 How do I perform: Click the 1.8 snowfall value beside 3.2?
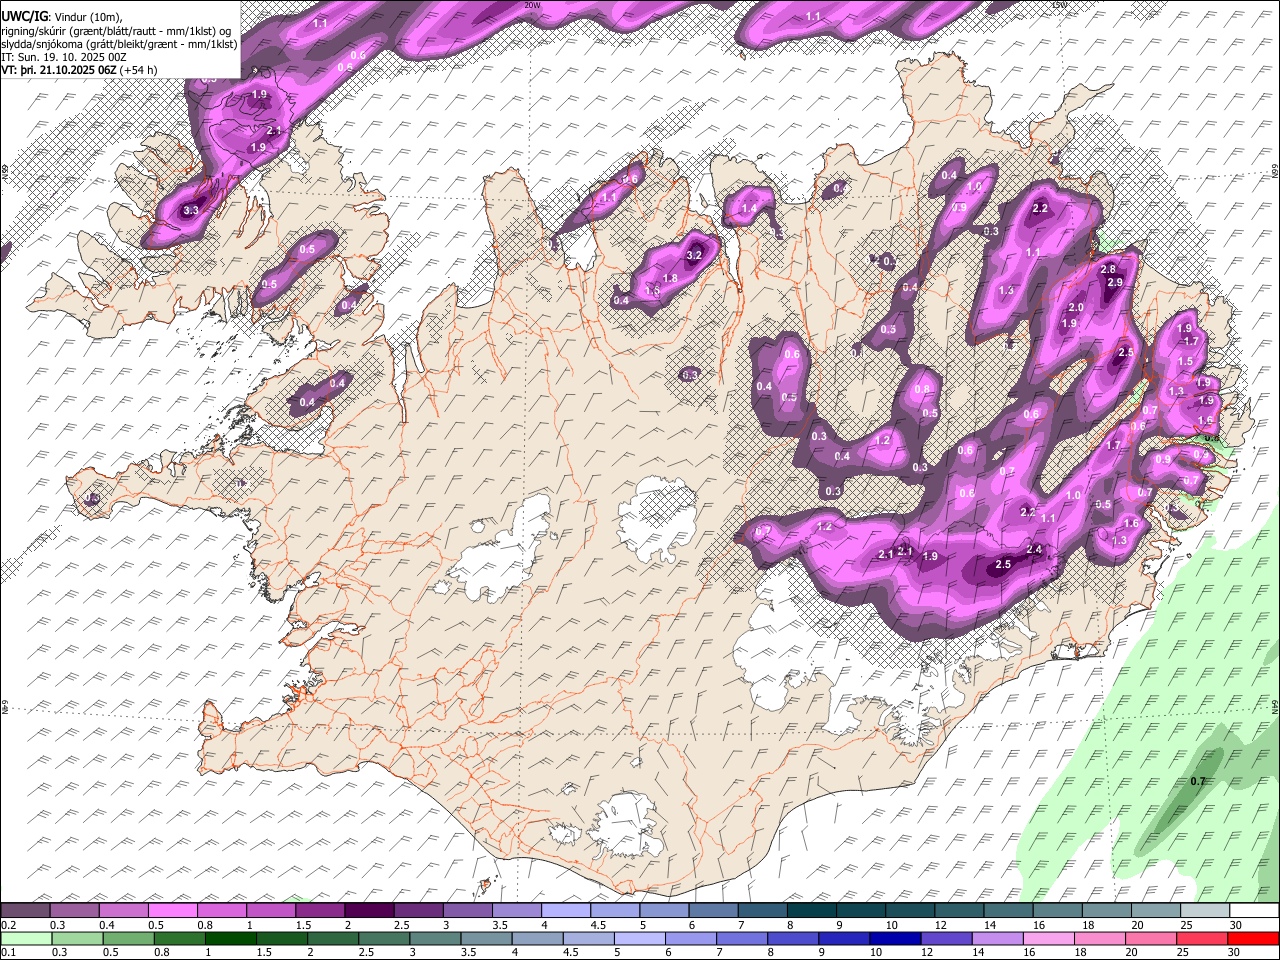click(x=671, y=278)
